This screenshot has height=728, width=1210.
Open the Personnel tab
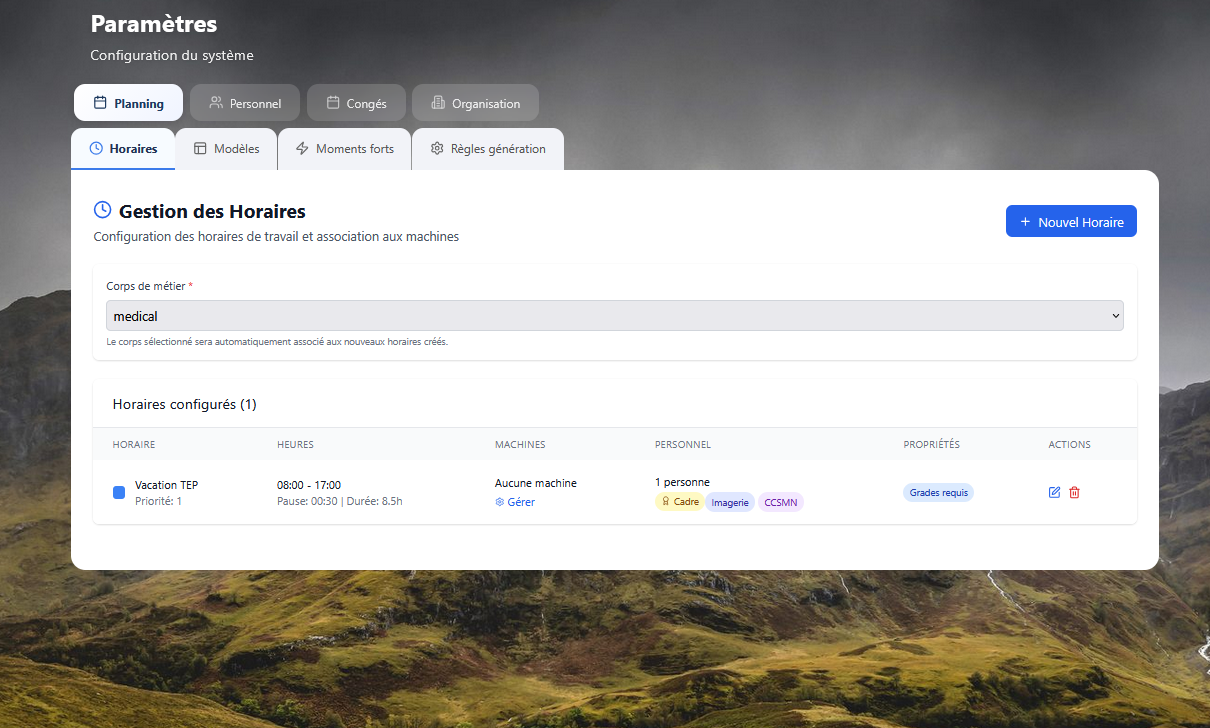(x=245, y=103)
